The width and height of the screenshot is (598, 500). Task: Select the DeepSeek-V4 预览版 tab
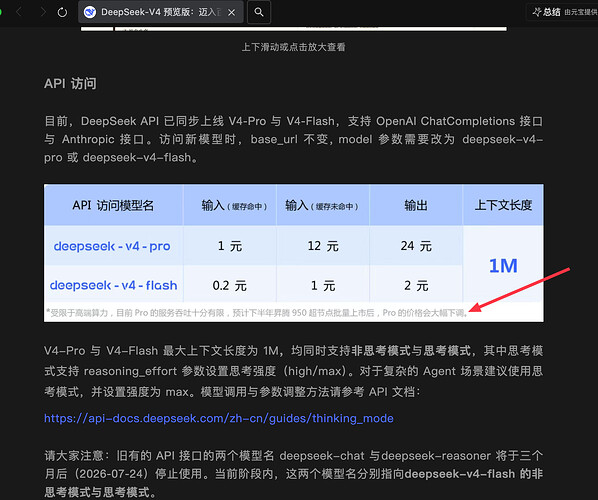(x=161, y=12)
